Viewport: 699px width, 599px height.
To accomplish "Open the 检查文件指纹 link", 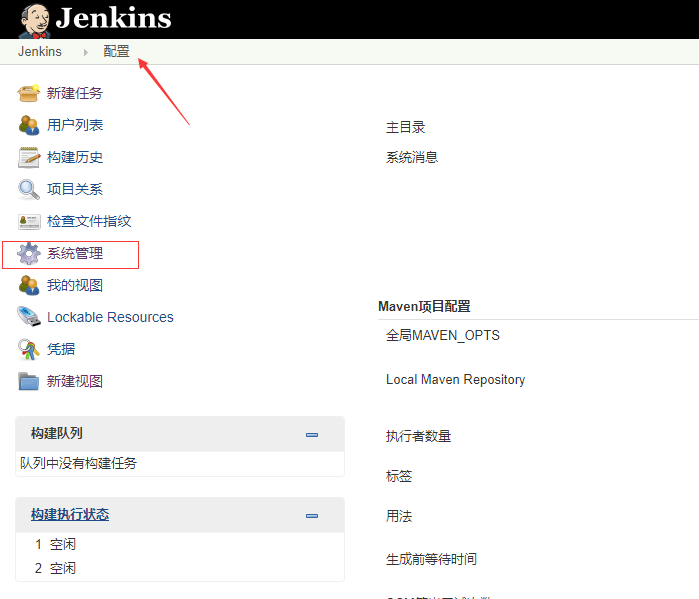I will (89, 222).
